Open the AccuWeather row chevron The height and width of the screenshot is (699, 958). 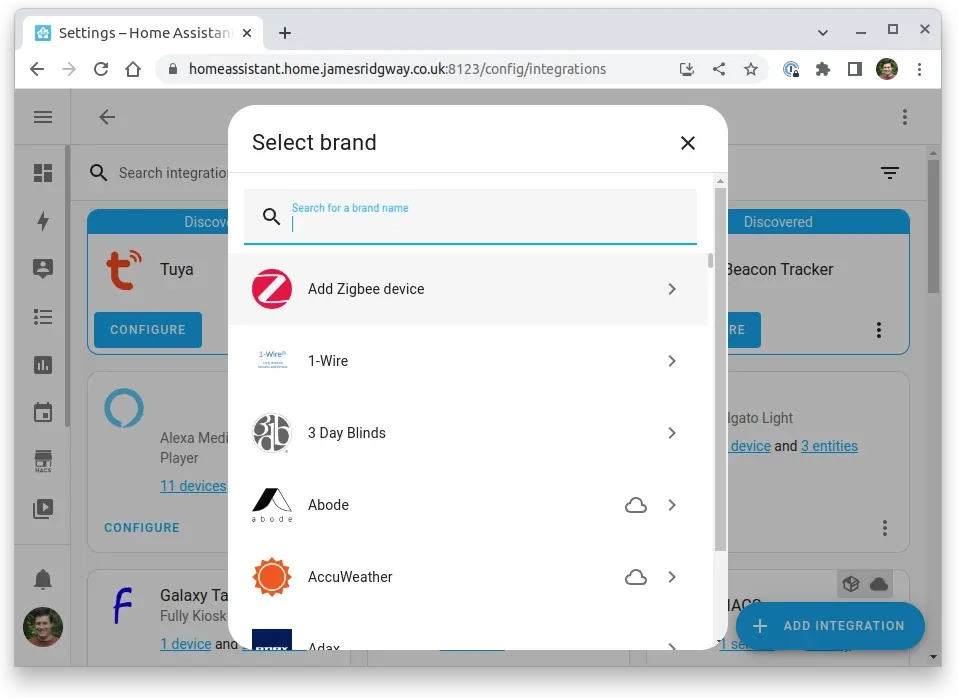click(x=671, y=577)
